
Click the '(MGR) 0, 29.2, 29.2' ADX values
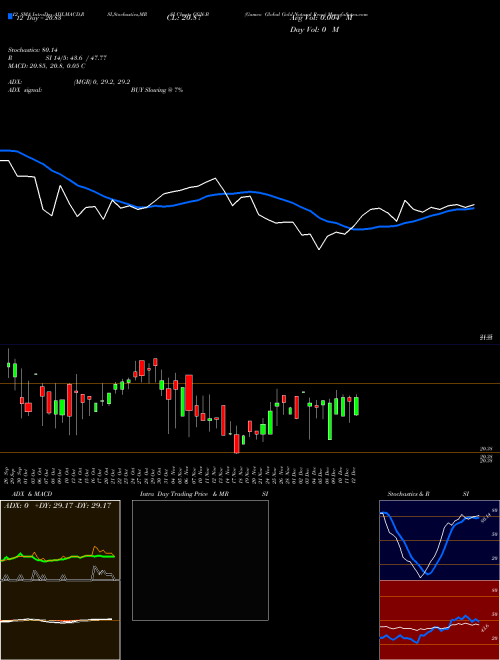[x=101, y=82]
